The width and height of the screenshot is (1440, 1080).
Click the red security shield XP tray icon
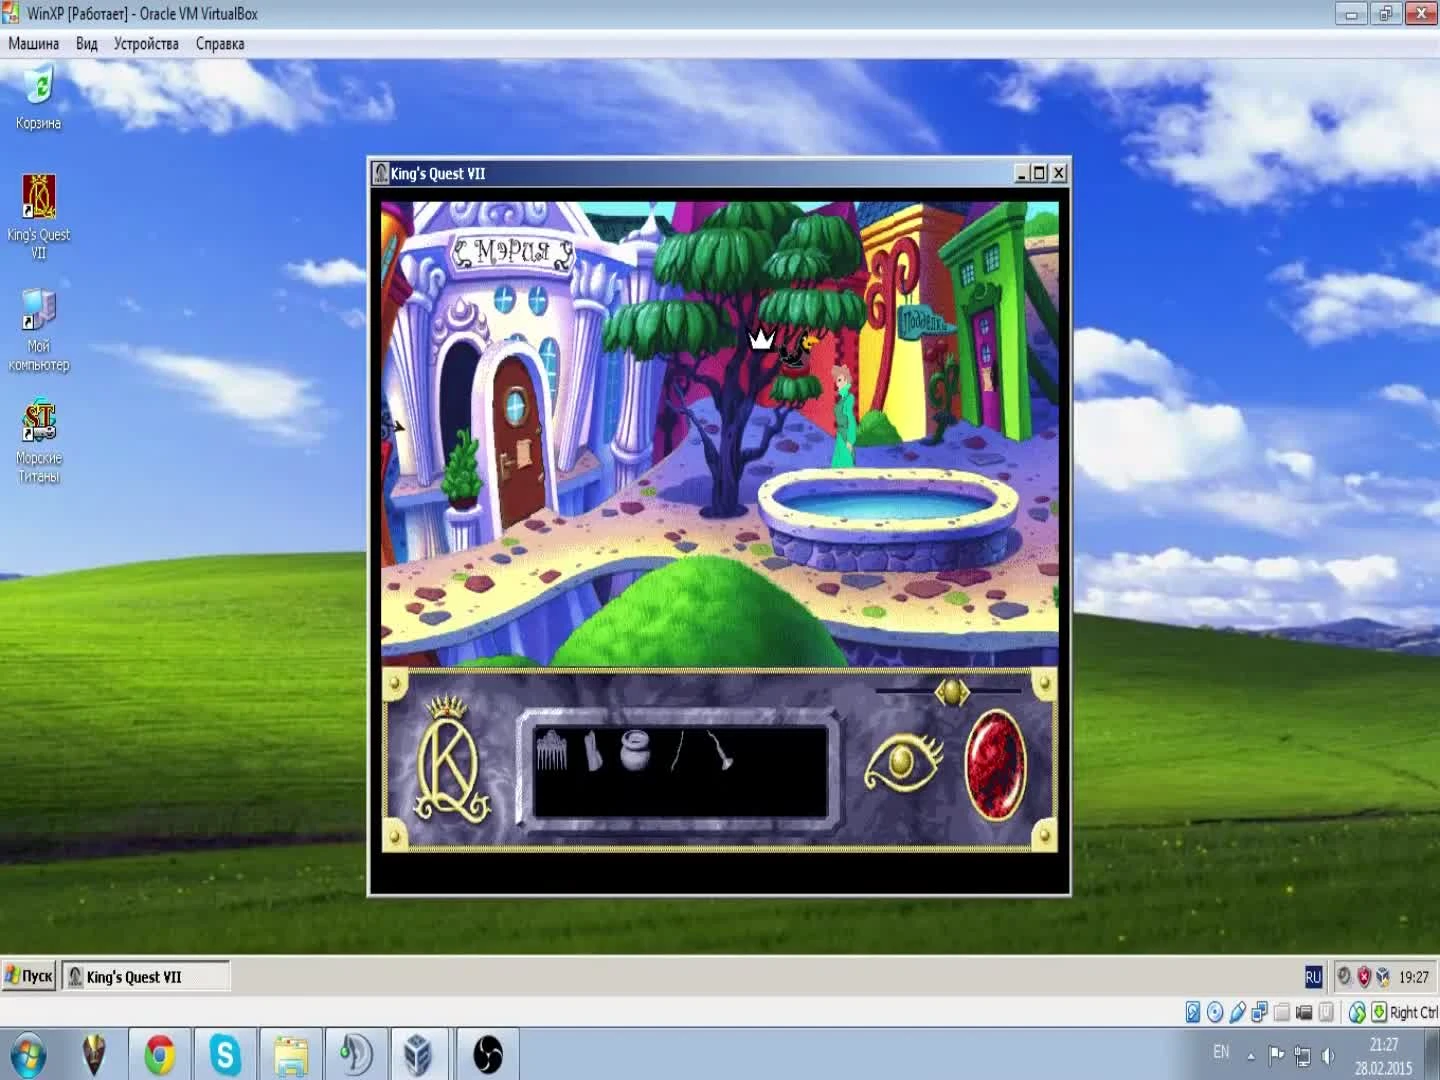point(1363,977)
